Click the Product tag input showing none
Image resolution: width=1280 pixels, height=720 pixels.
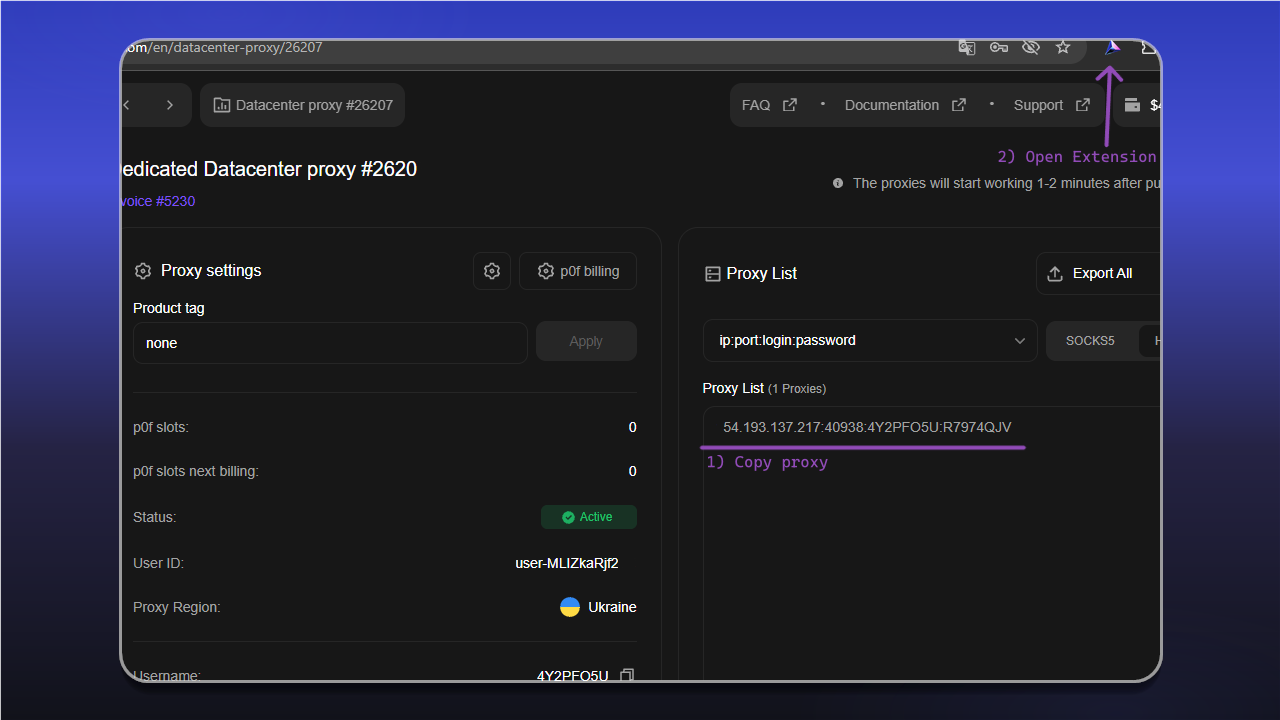point(330,343)
